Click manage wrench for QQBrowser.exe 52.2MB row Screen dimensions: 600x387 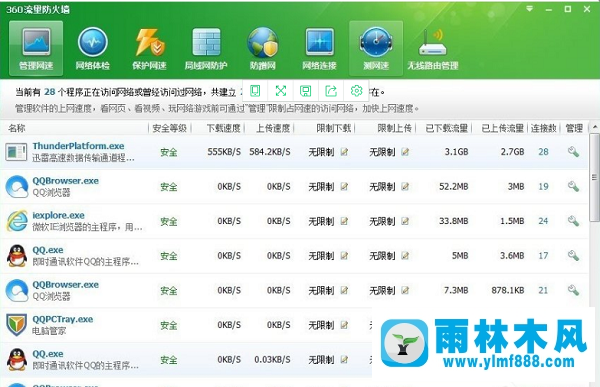(573, 186)
